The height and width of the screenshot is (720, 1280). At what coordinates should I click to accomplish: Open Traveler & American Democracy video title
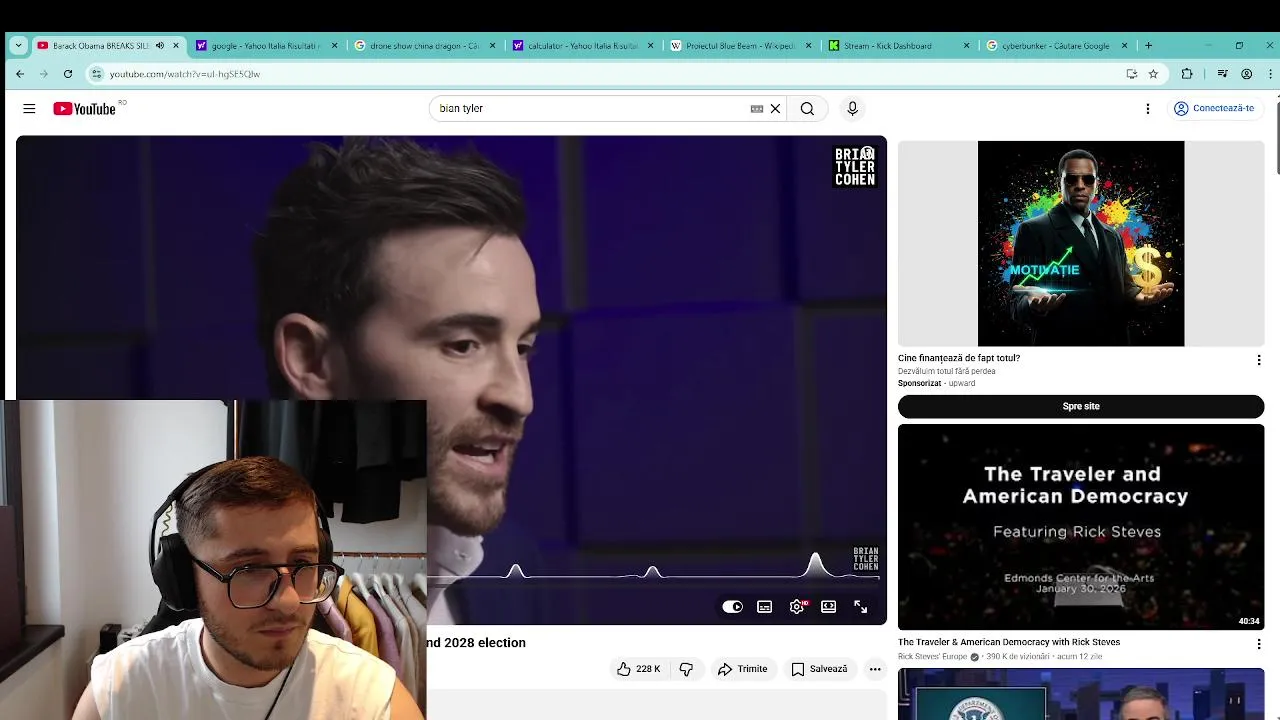(1009, 642)
